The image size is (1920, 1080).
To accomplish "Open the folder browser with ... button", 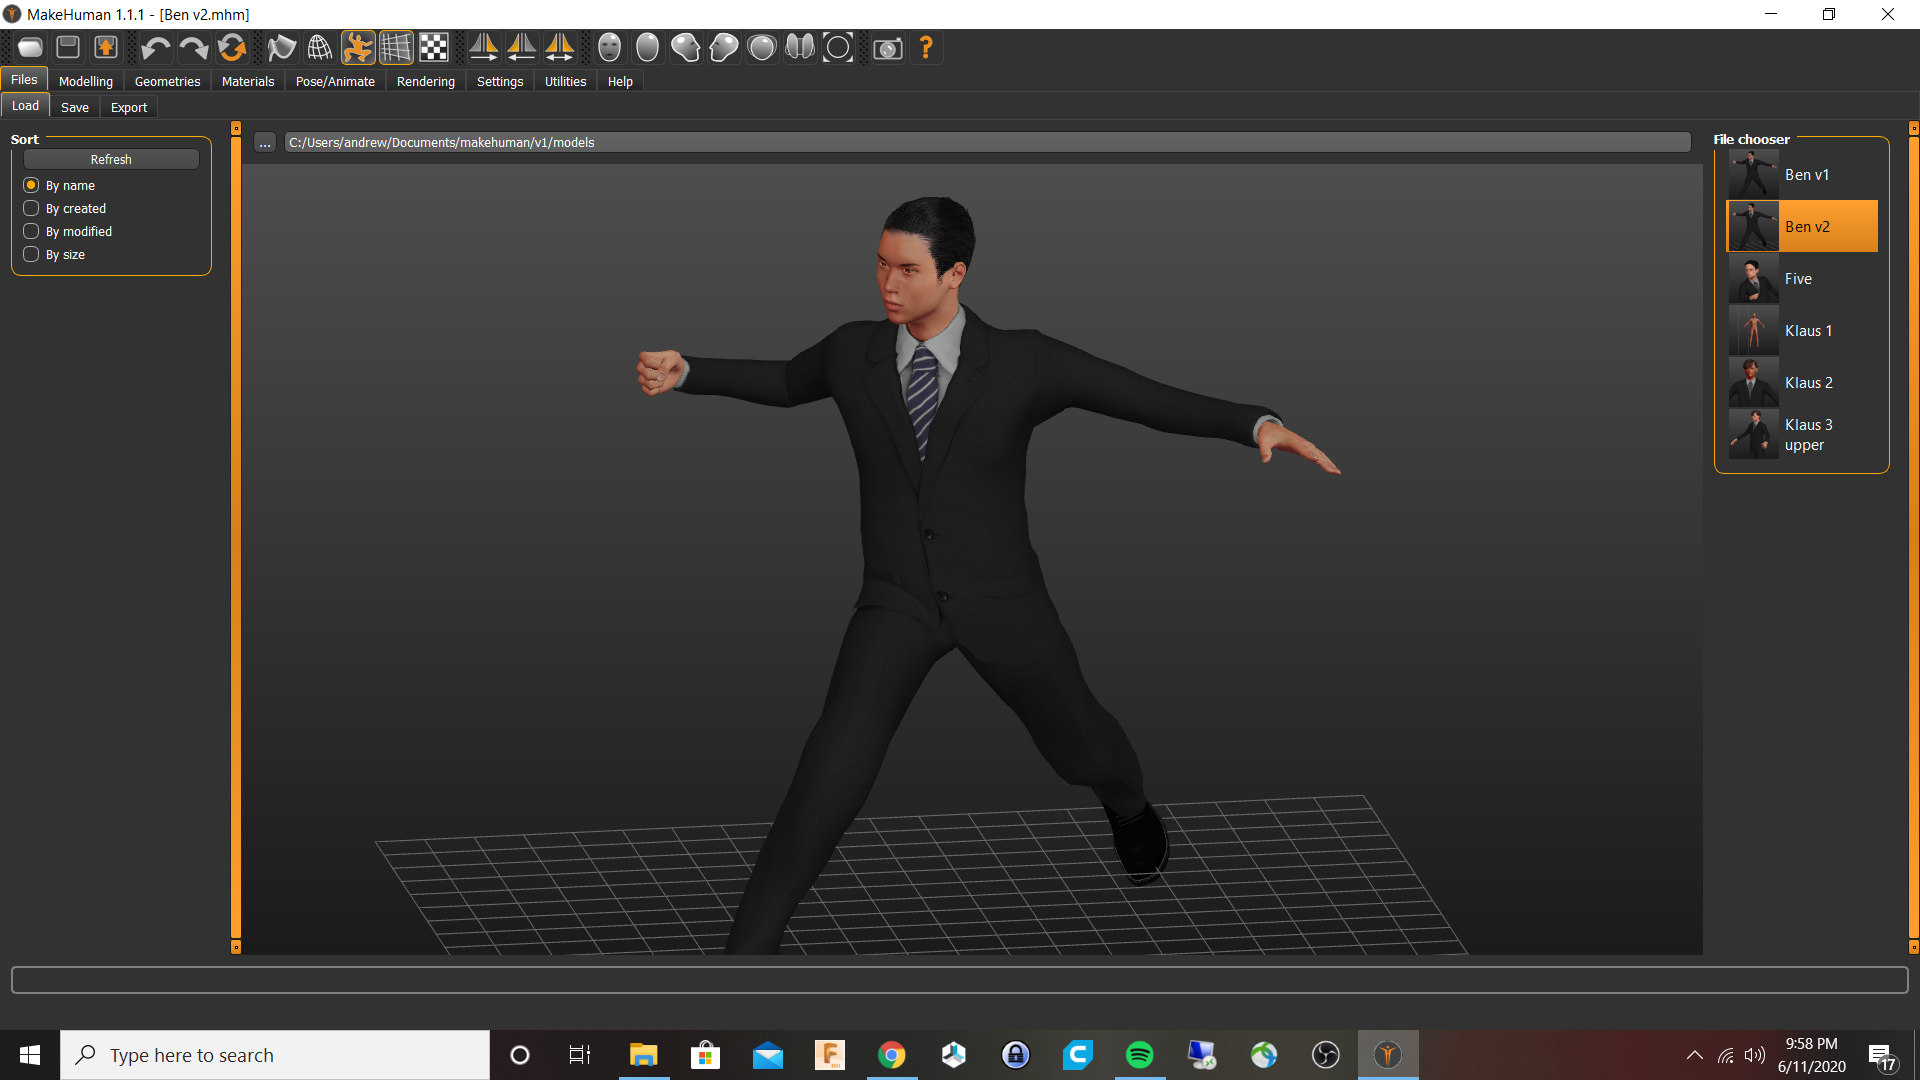I will click(265, 142).
